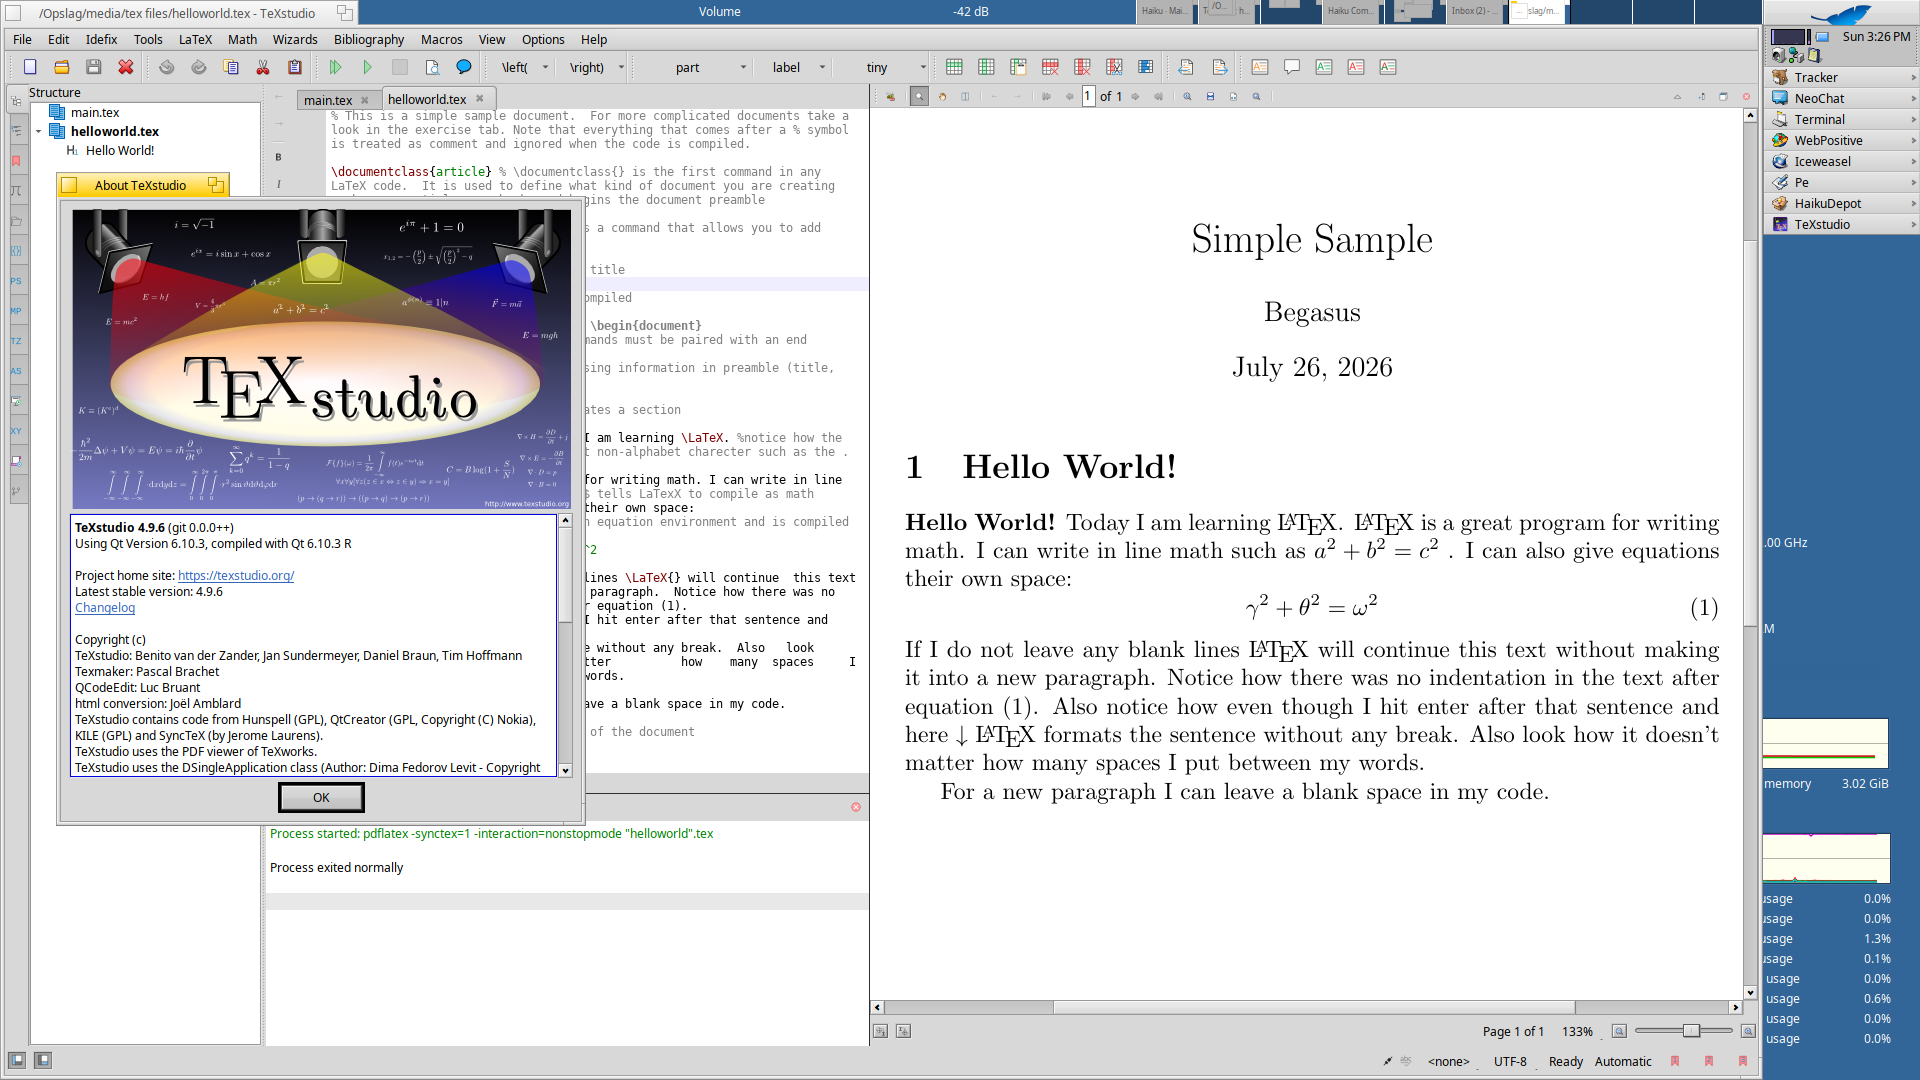
Task: Toggle the bottom panel button in the status bar
Action: click(43, 1060)
